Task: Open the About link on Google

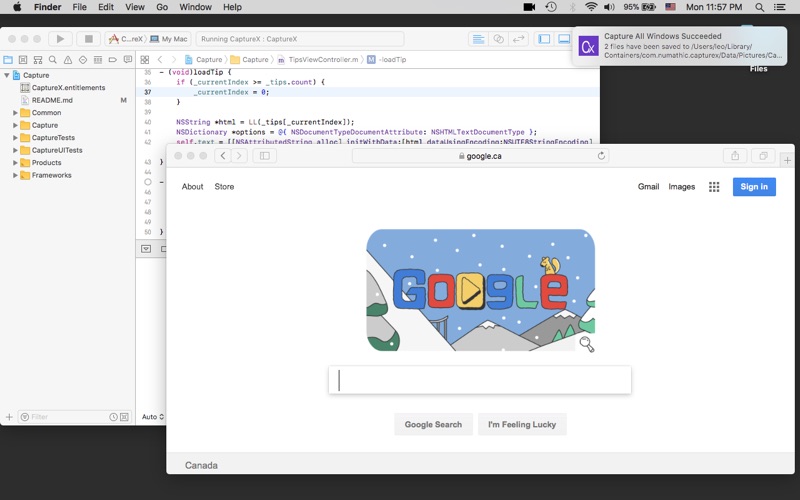Action: pyautogui.click(x=192, y=187)
